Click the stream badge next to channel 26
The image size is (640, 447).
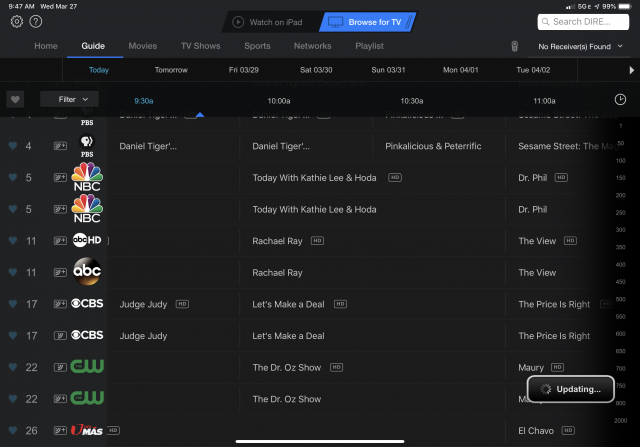coord(60,430)
